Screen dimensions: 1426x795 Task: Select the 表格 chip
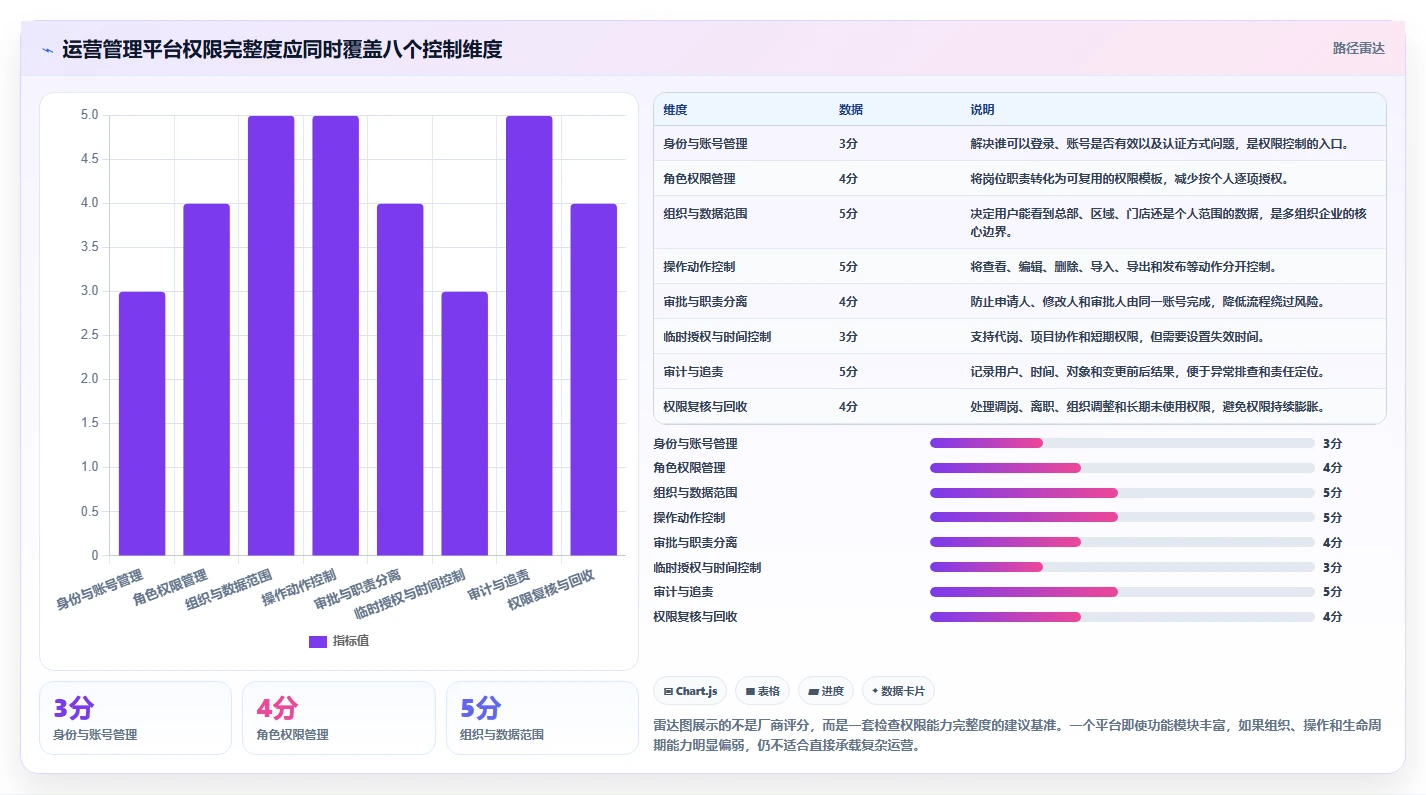[x=762, y=691]
